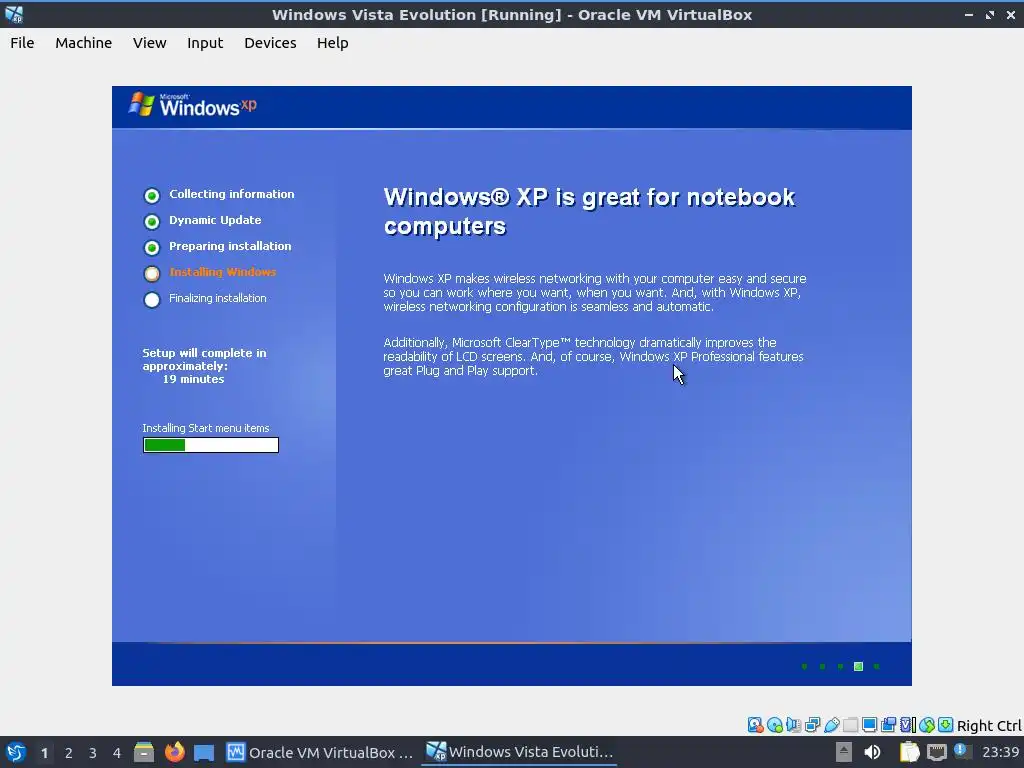
Task: Open the File menu
Action: (x=22, y=43)
